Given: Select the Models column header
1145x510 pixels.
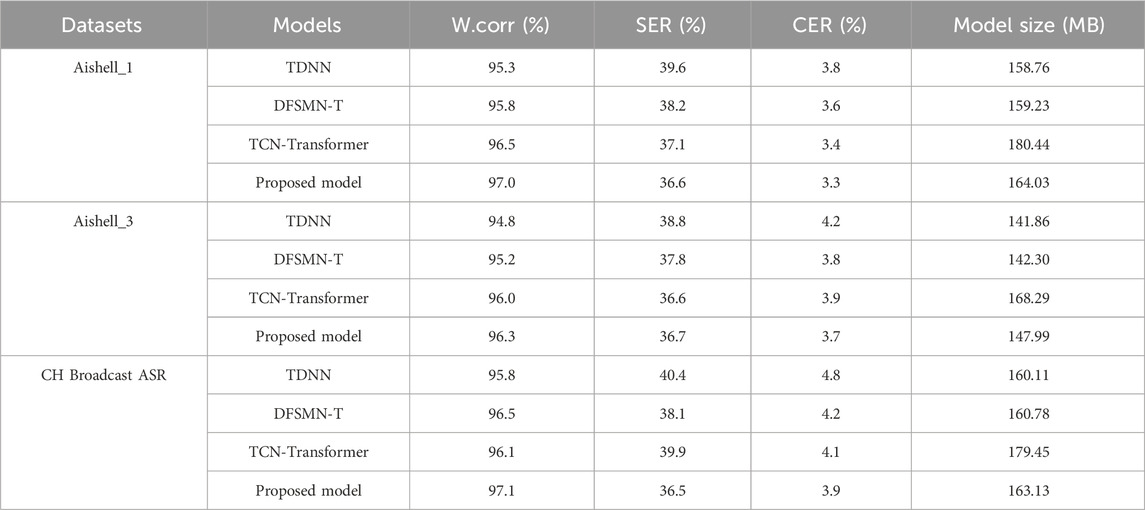Looking at the screenshot, I should [307, 24].
